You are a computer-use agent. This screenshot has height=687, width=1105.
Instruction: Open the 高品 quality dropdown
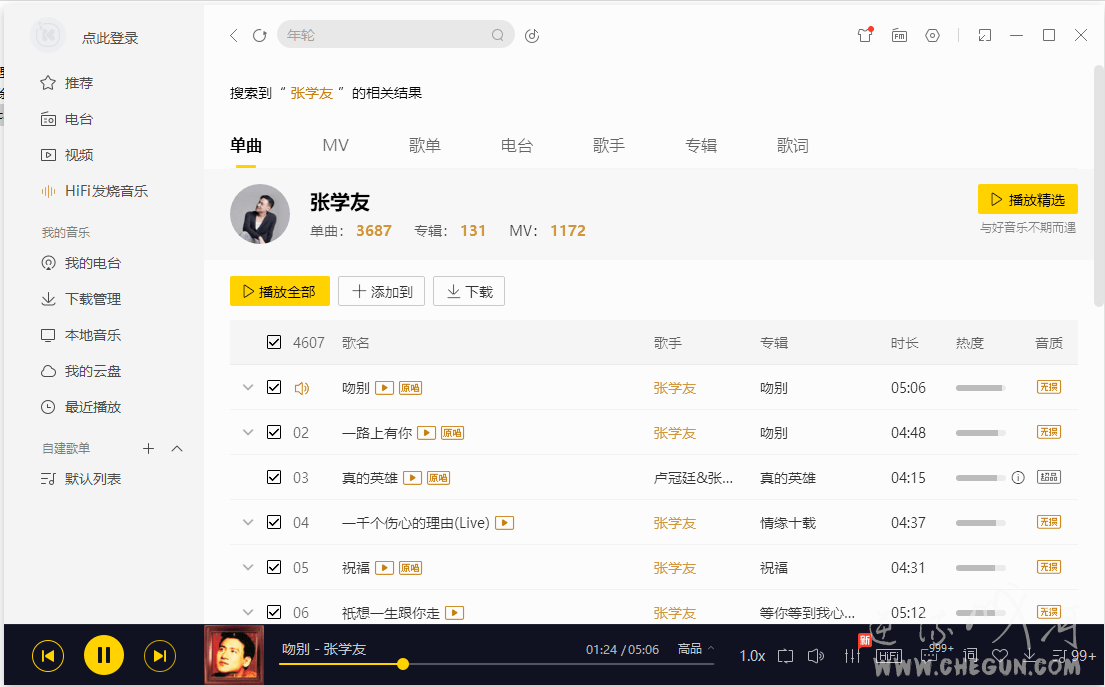[x=696, y=649]
